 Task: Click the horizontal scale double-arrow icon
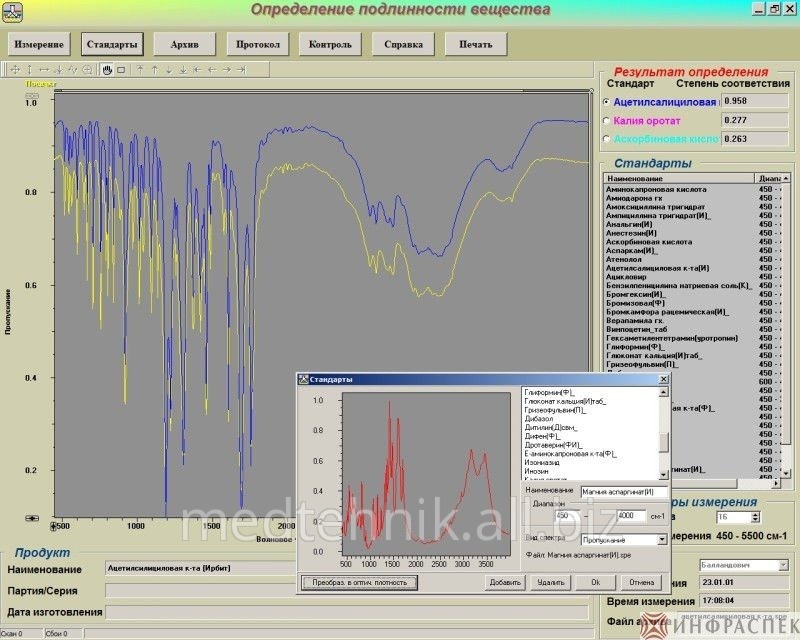coord(44,70)
